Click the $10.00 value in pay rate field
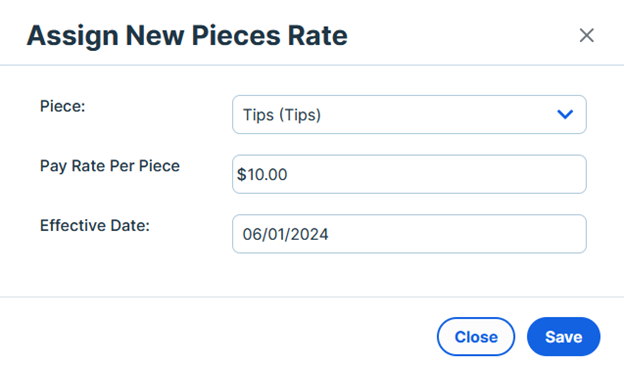 pyautogui.click(x=262, y=175)
